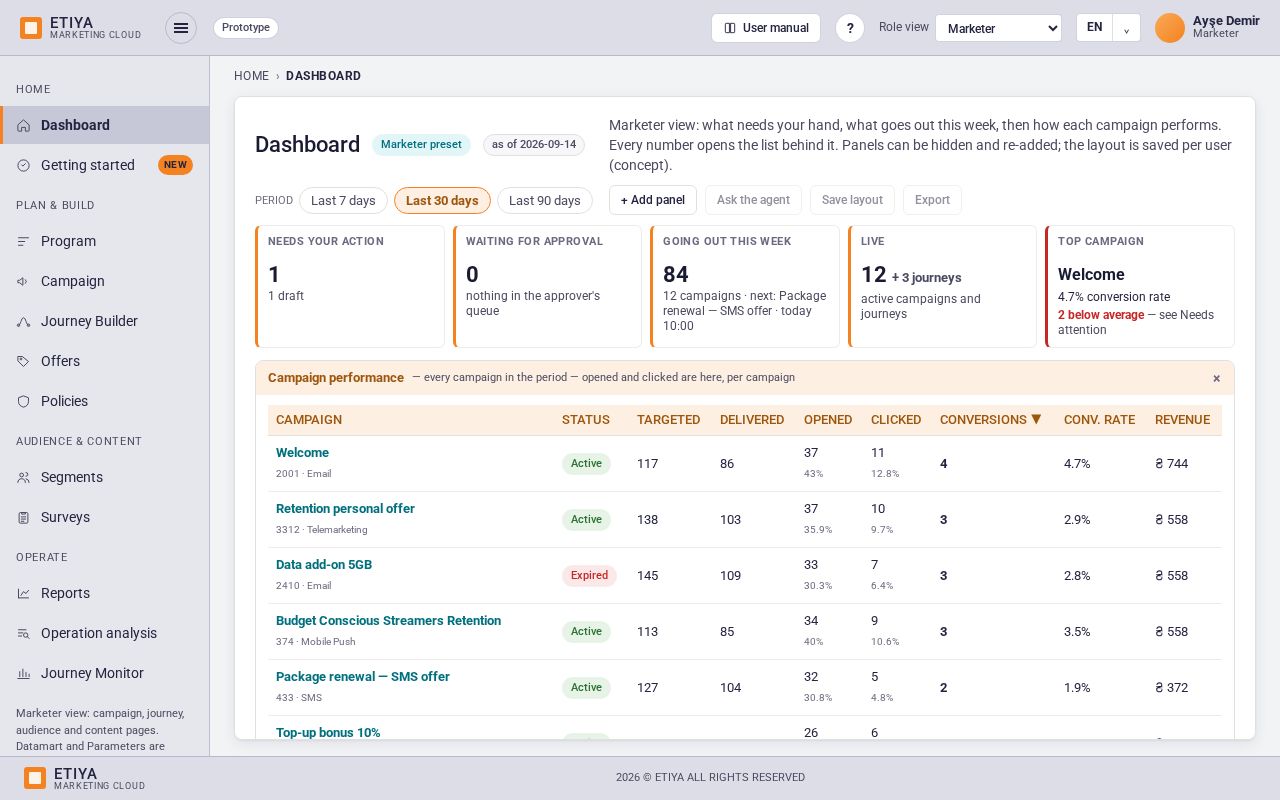Open the Welcome campaign link in table
The width and height of the screenshot is (1280, 800).
pos(302,453)
